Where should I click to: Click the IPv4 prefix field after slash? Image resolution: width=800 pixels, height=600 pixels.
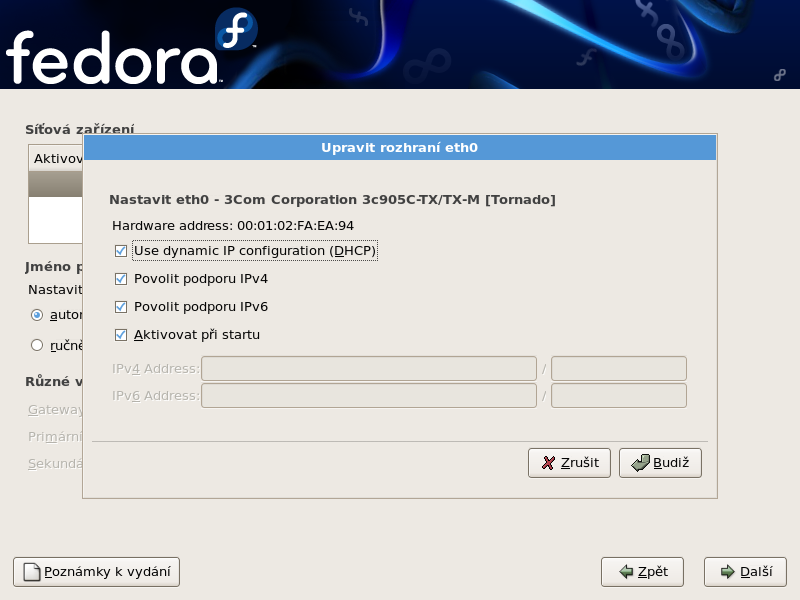(619, 368)
